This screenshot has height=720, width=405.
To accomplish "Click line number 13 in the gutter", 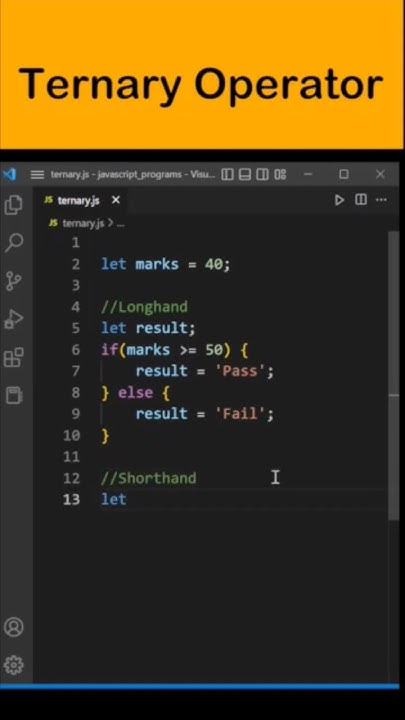I will [71, 499].
